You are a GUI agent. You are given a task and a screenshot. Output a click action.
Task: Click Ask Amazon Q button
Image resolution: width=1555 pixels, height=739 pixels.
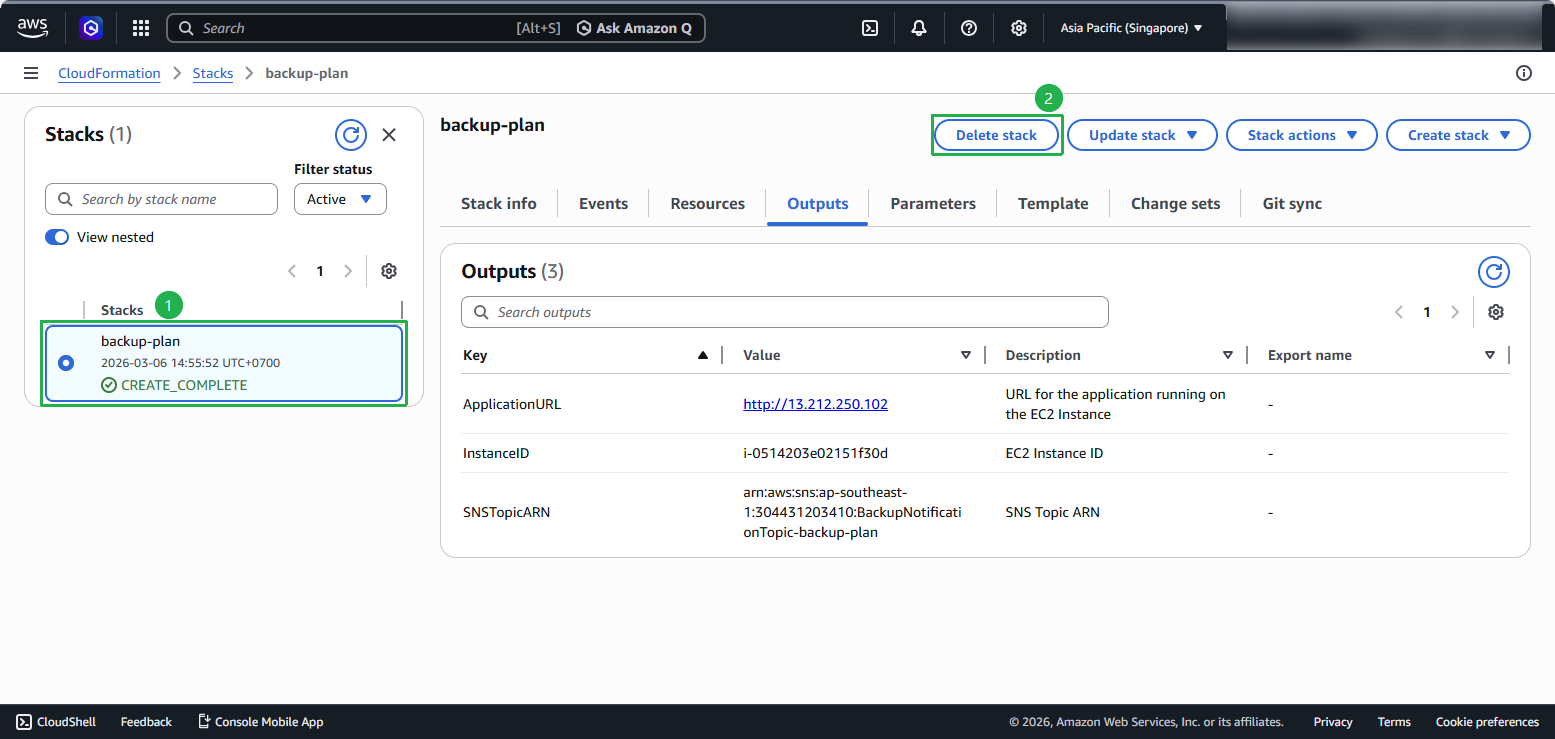(634, 28)
